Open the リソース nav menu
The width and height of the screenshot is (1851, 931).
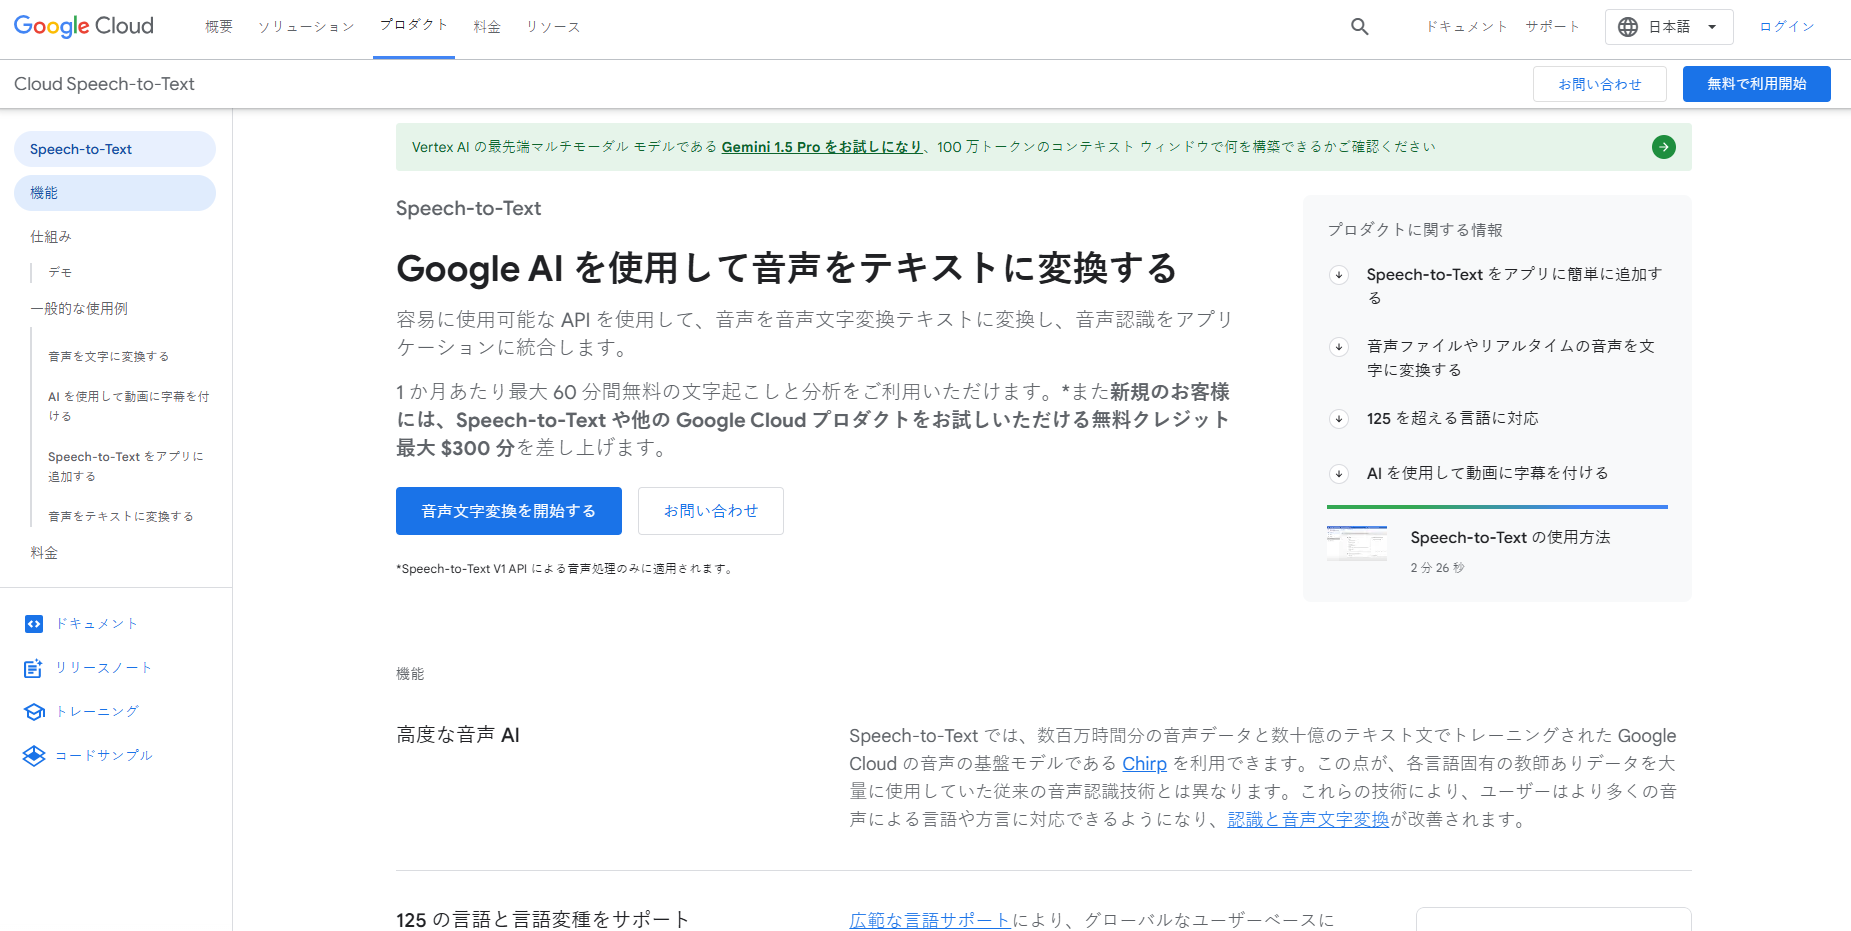553,27
